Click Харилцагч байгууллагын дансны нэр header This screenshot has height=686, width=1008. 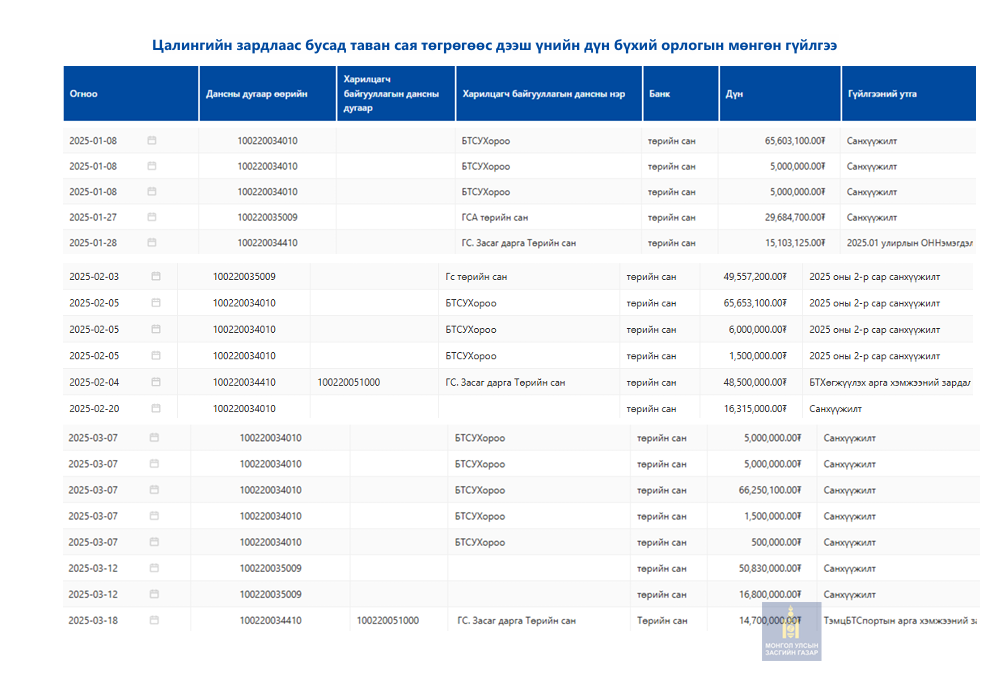click(x=543, y=94)
